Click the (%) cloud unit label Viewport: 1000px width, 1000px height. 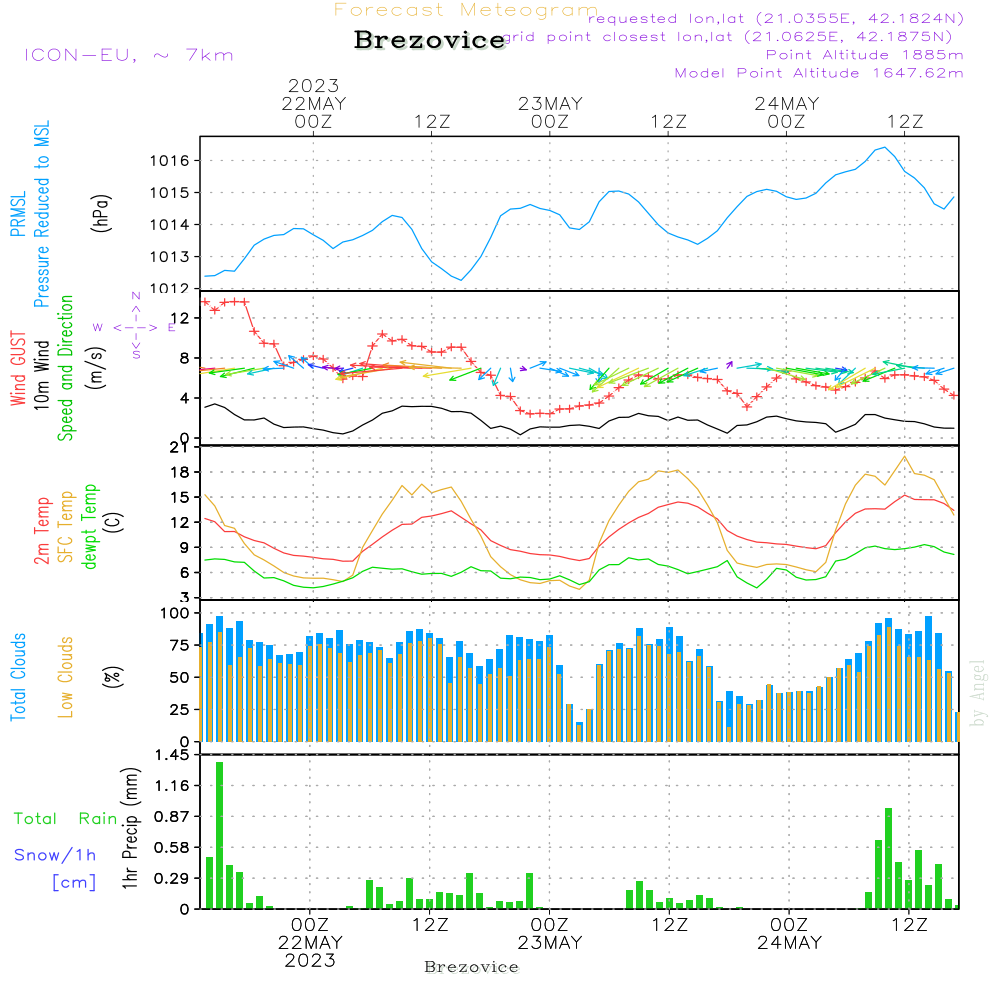(x=113, y=677)
